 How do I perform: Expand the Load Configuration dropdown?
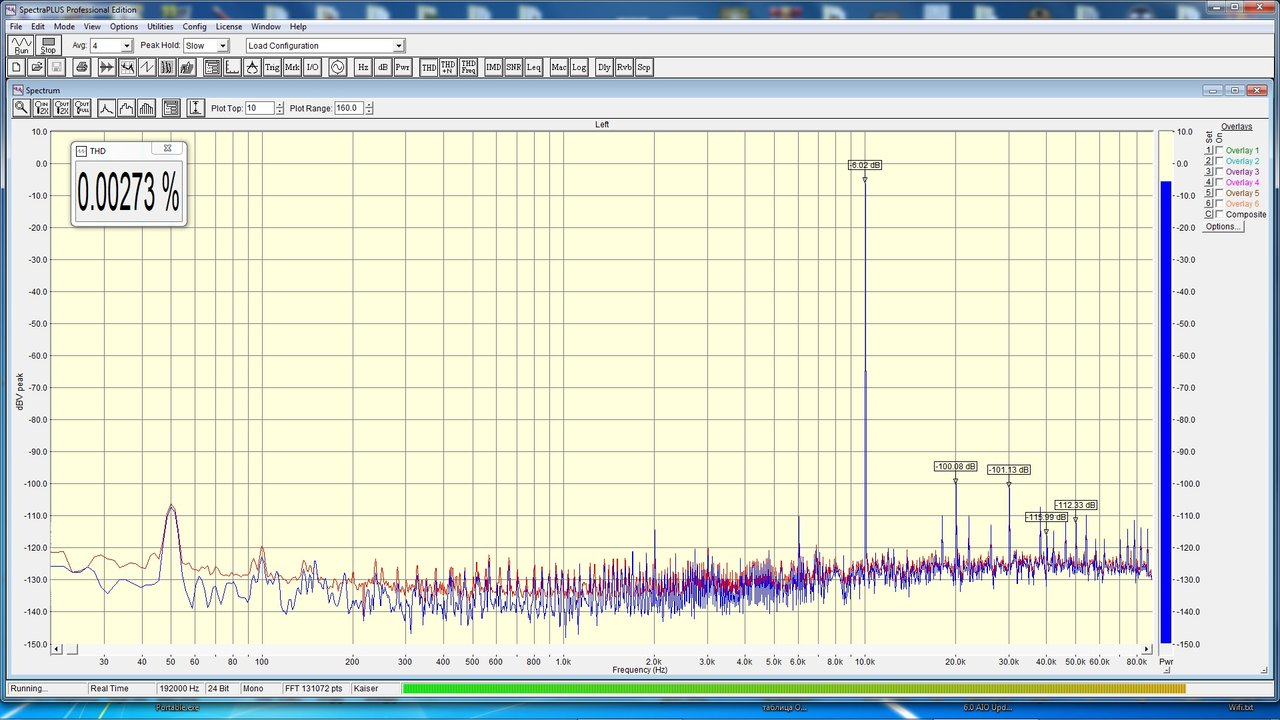pos(398,46)
